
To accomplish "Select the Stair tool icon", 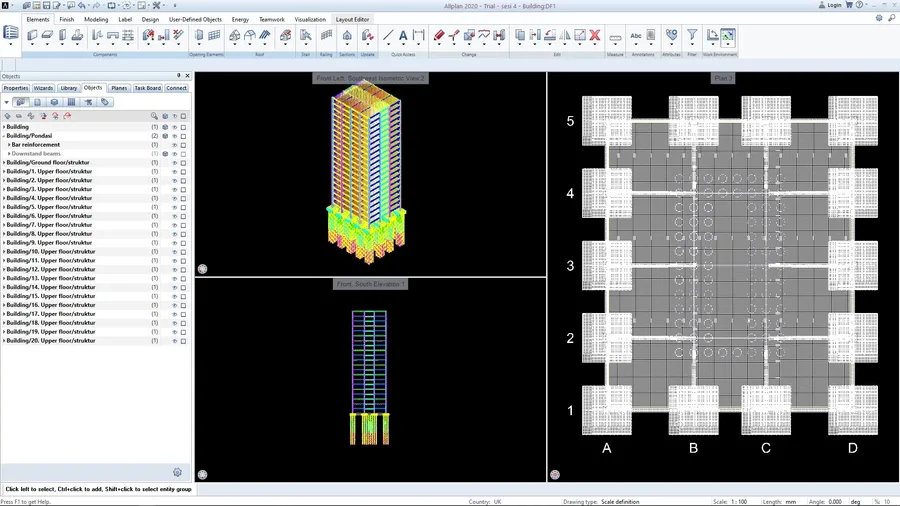I will tap(305, 35).
